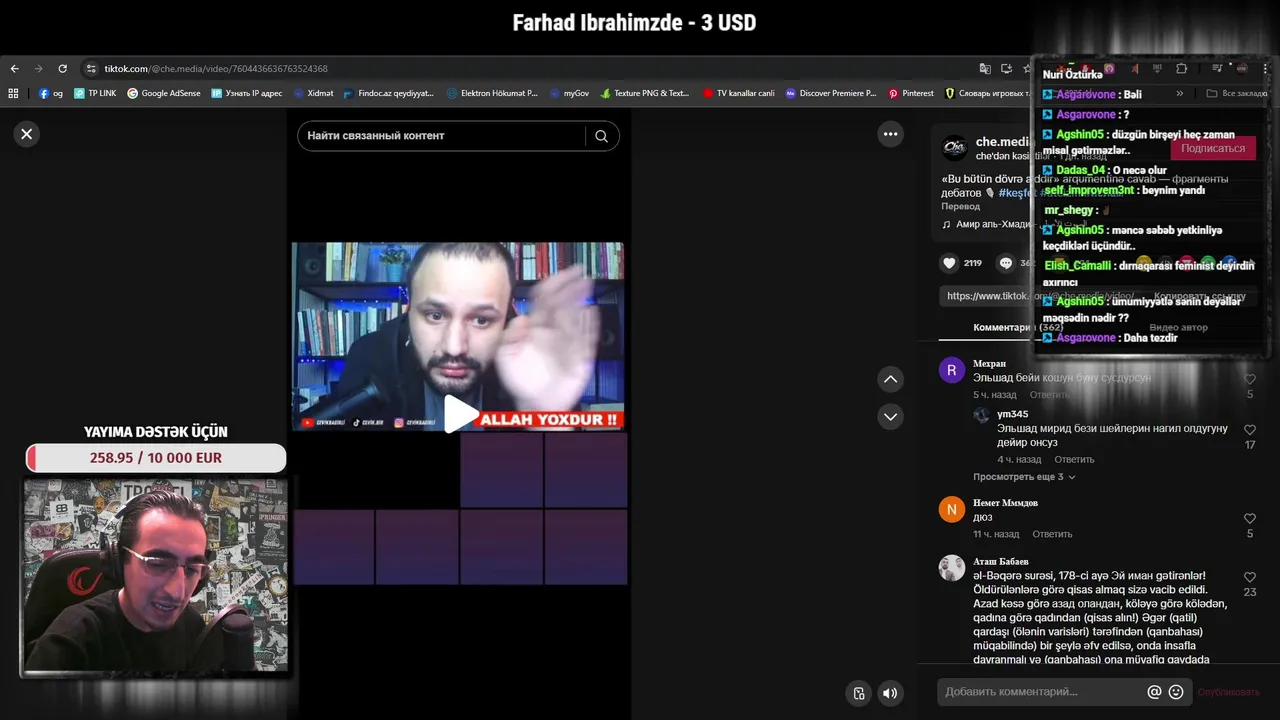Viewport: 1280px width, 720px height.
Task: Reload the page with the refresh icon
Action: (62, 69)
